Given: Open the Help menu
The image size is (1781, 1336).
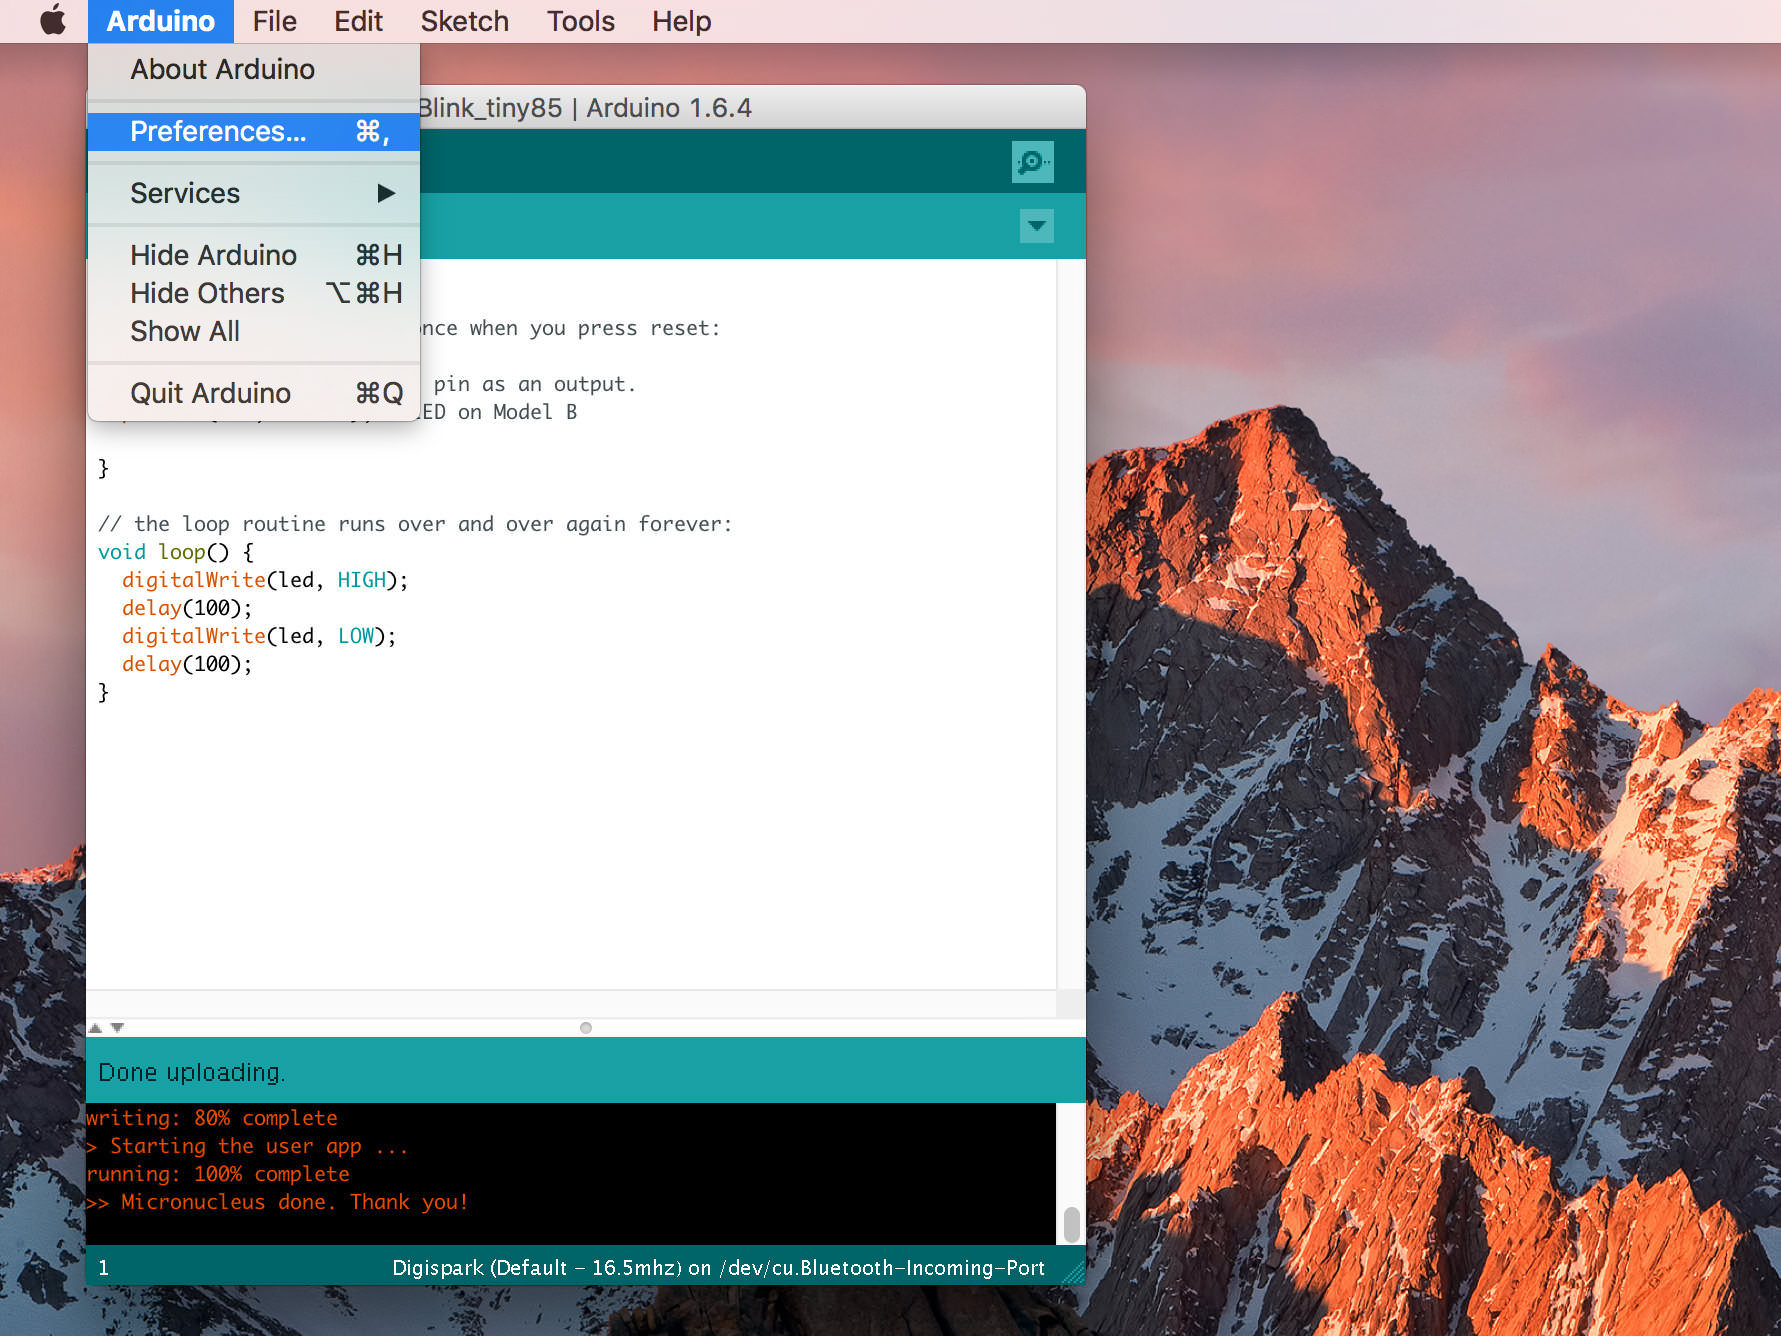Looking at the screenshot, I should point(681,21).
